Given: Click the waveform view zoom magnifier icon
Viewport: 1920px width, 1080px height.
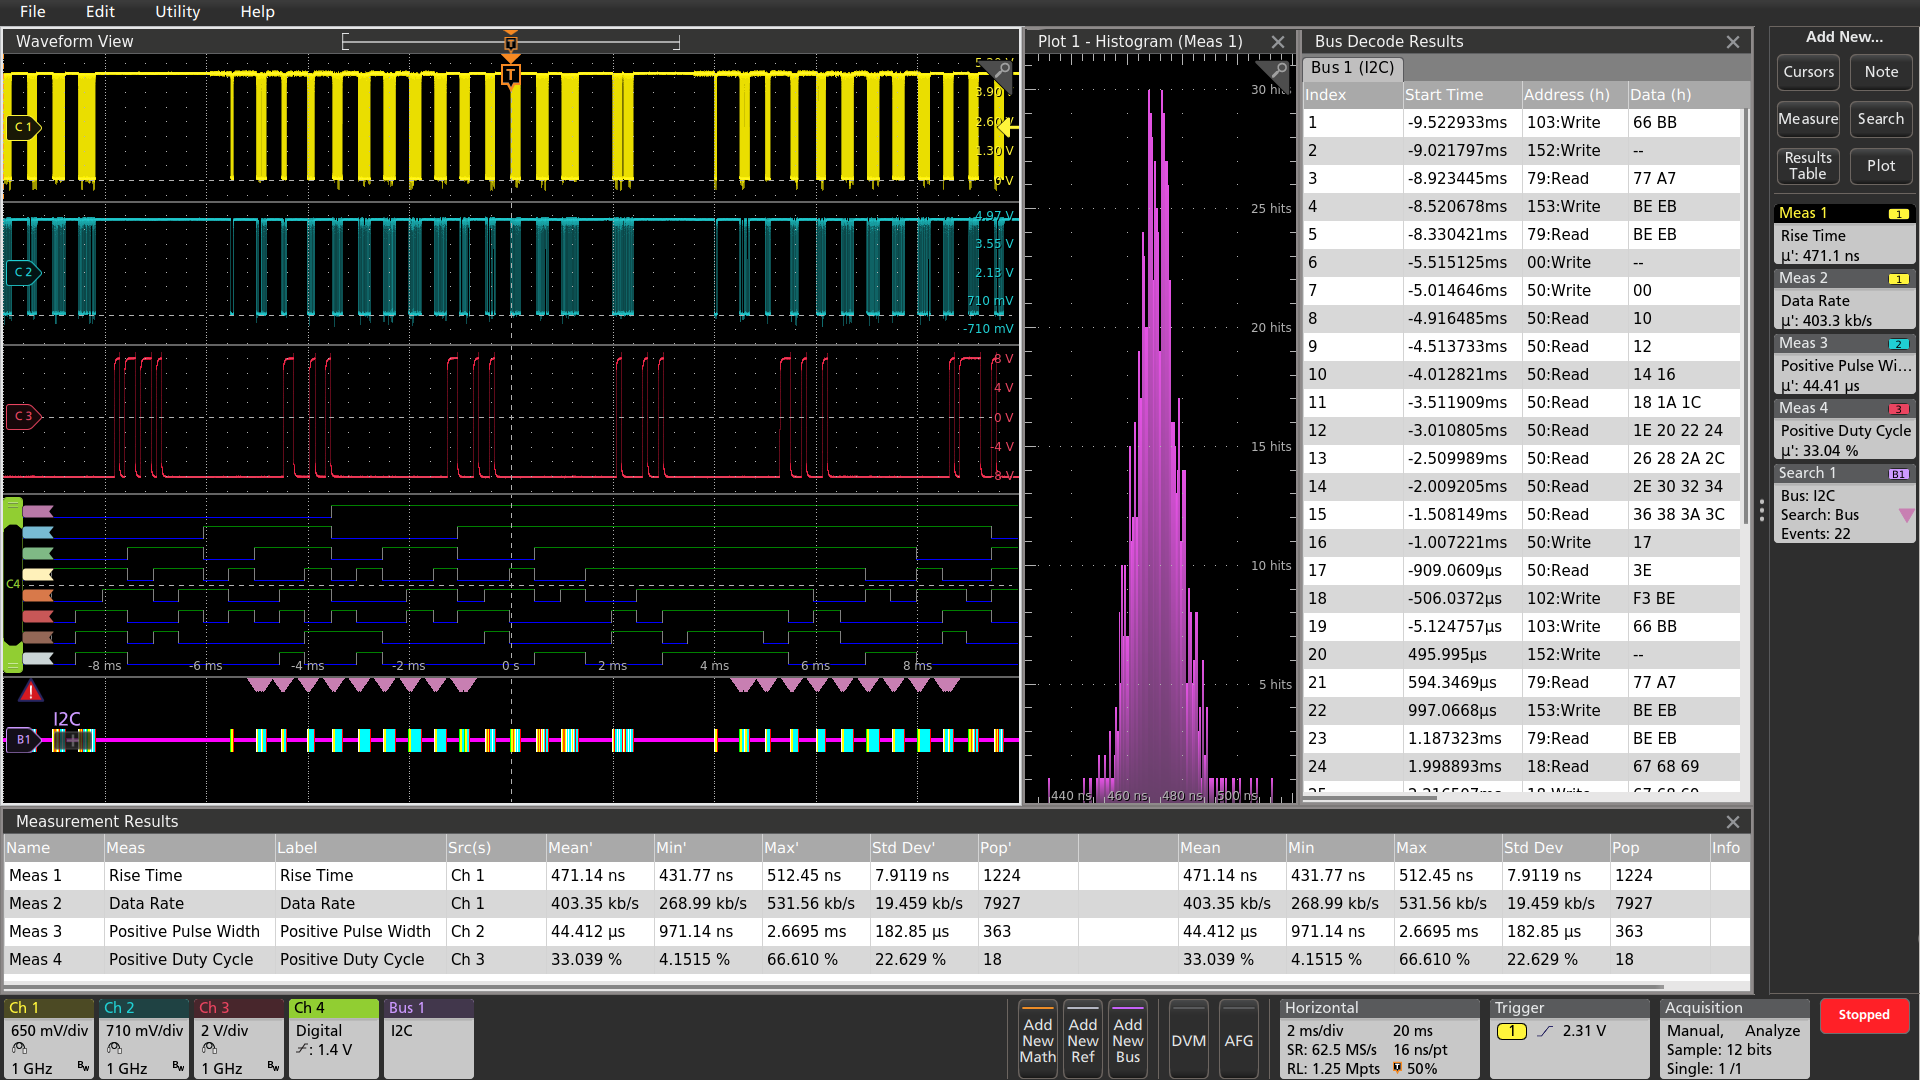Looking at the screenshot, I should 1000,72.
